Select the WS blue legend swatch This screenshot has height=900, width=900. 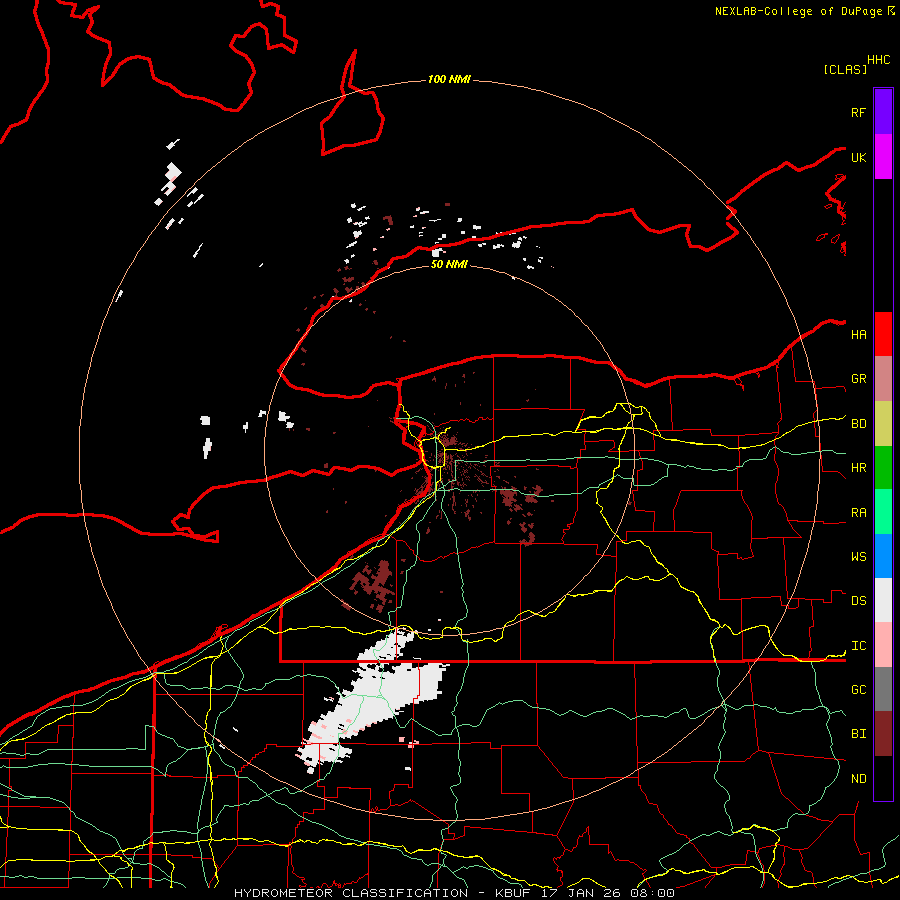(x=883, y=556)
